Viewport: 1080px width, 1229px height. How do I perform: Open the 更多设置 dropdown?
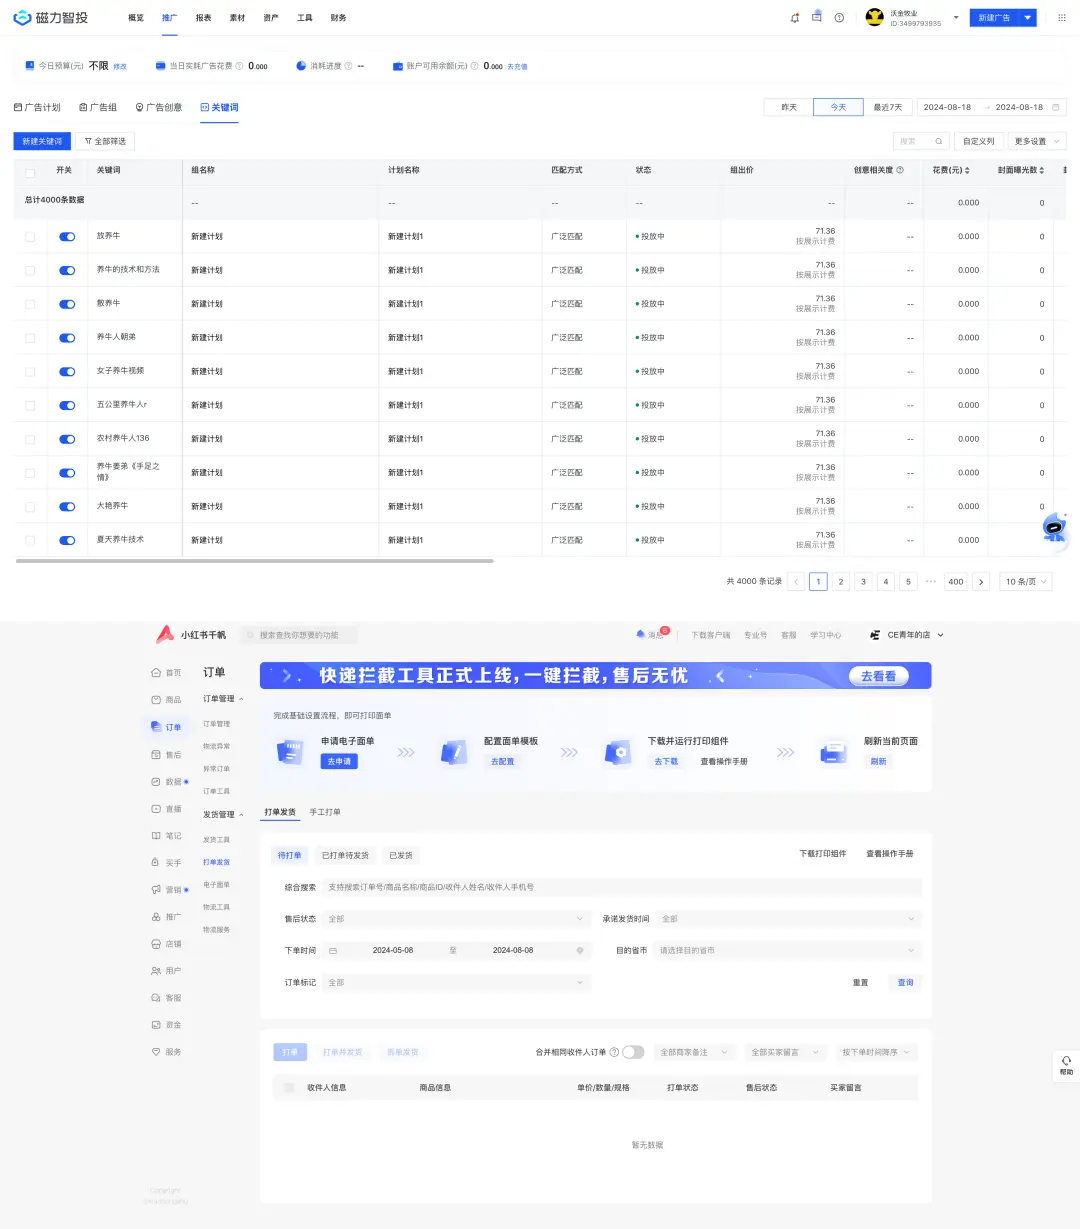click(1036, 141)
